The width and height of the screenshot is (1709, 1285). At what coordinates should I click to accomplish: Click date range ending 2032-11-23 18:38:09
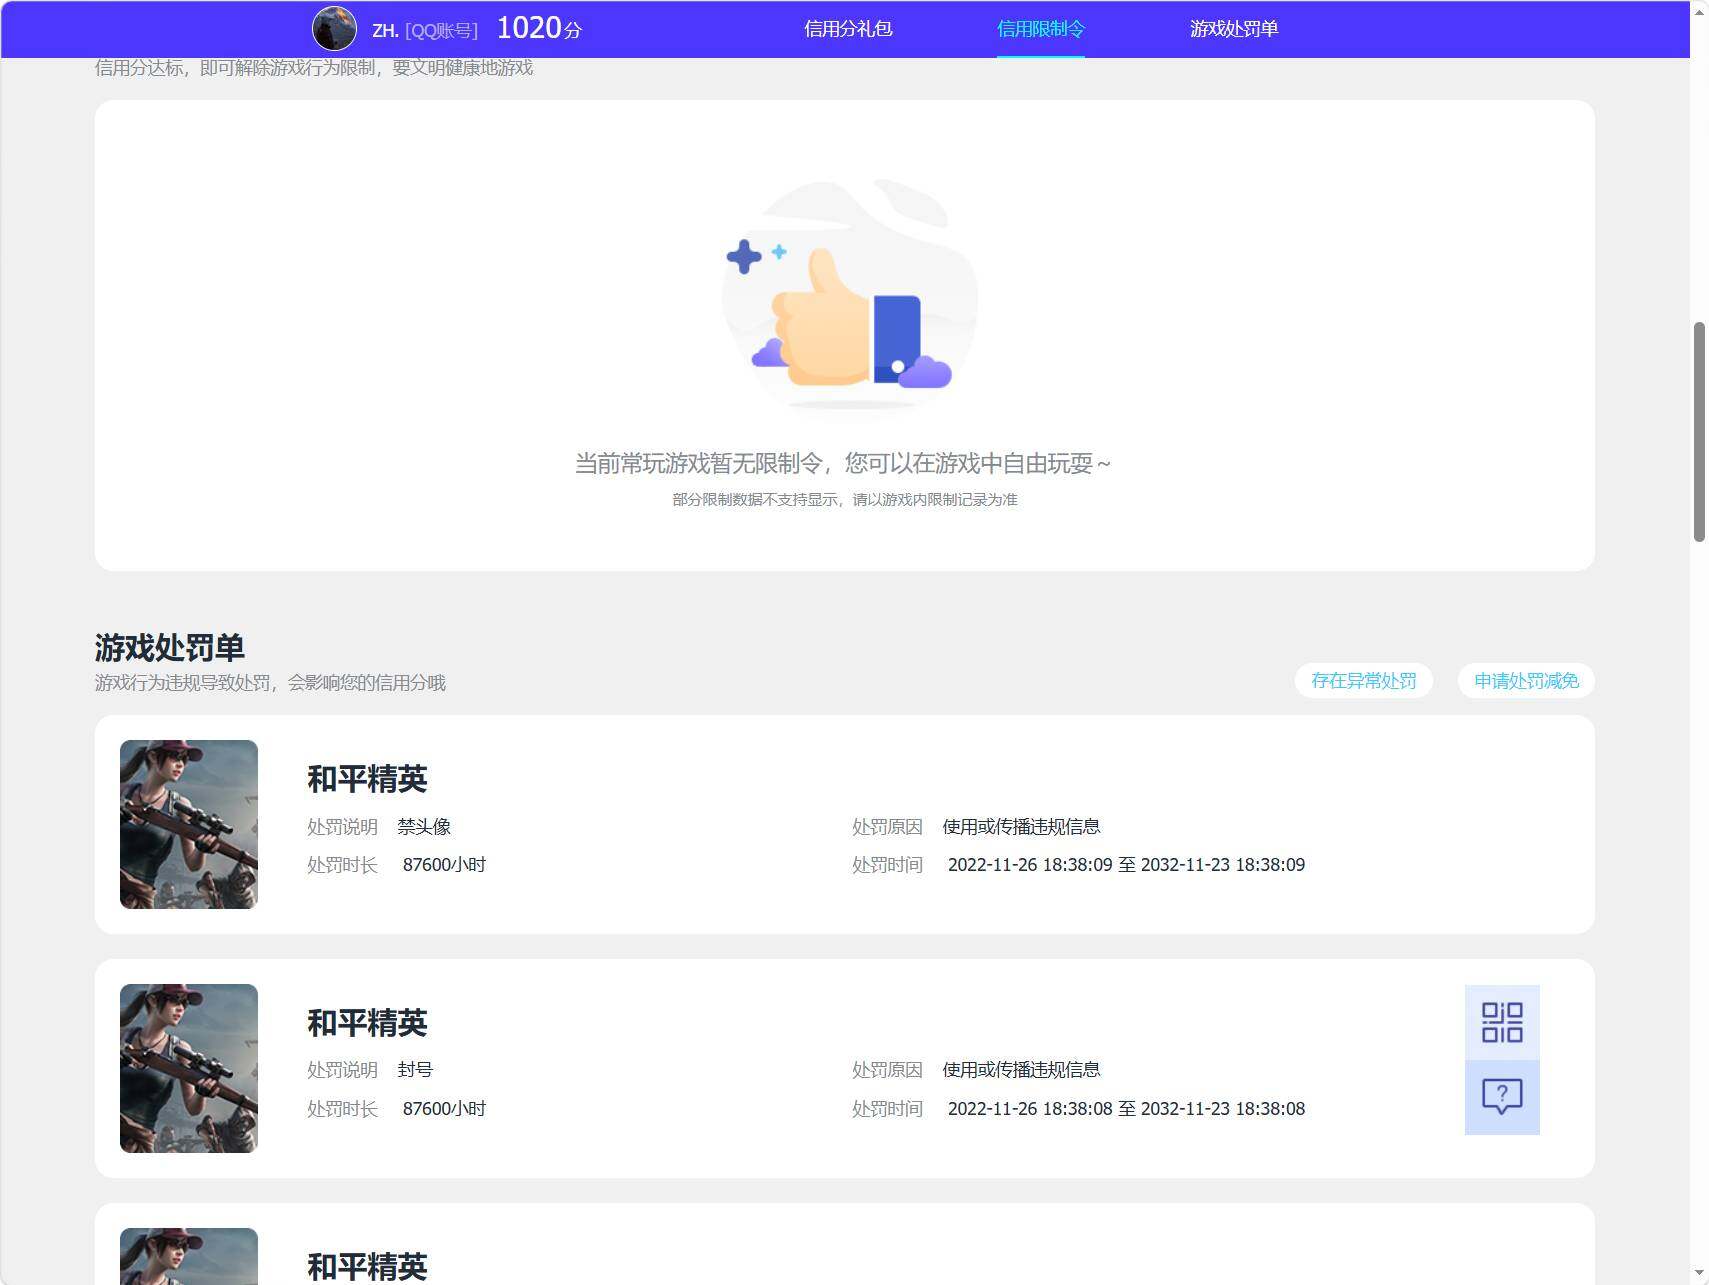pyautogui.click(x=1126, y=865)
